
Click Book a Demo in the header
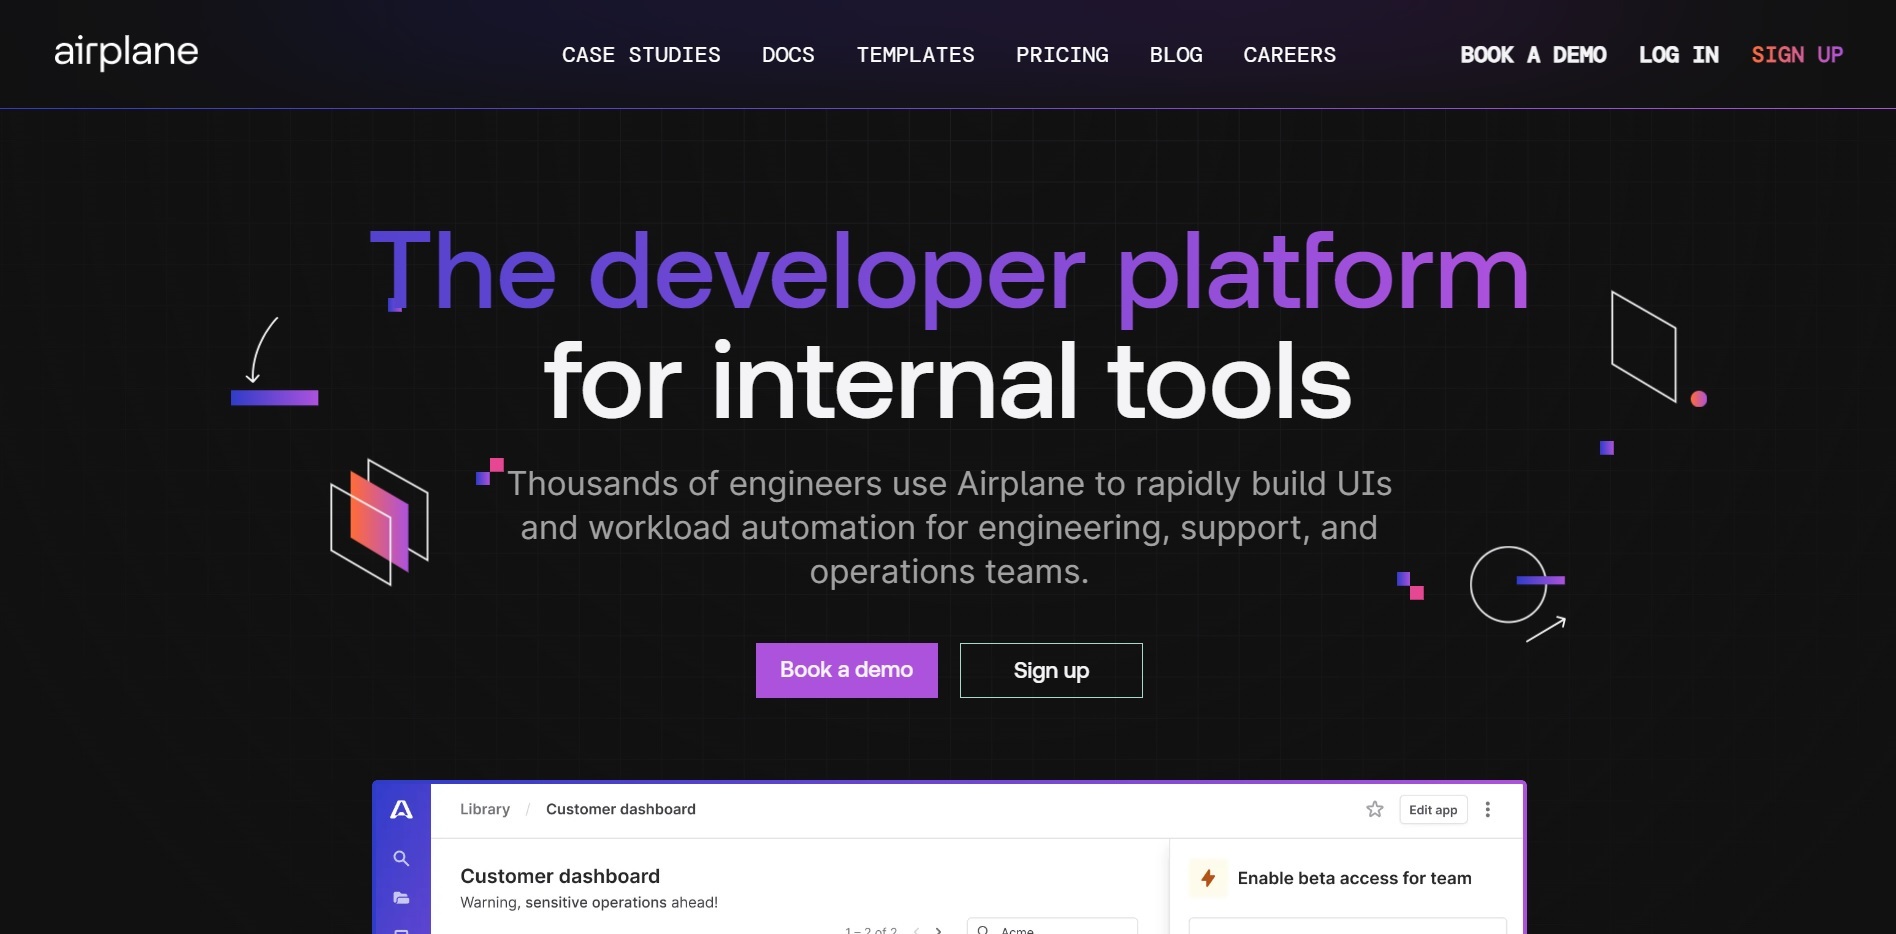[1533, 55]
